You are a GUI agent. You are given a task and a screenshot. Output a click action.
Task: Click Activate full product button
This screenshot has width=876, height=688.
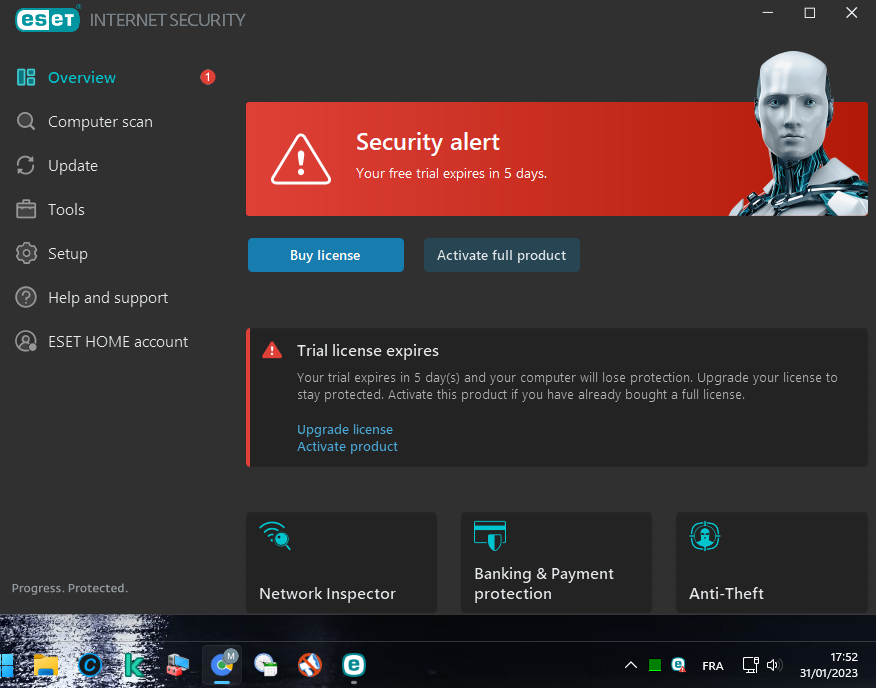pos(502,255)
